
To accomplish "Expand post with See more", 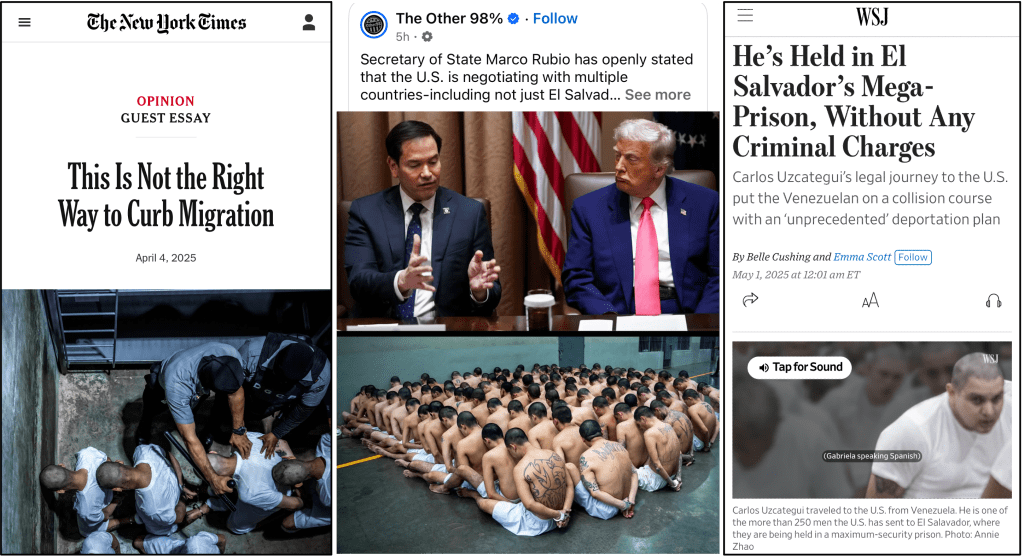I will tap(658, 95).
